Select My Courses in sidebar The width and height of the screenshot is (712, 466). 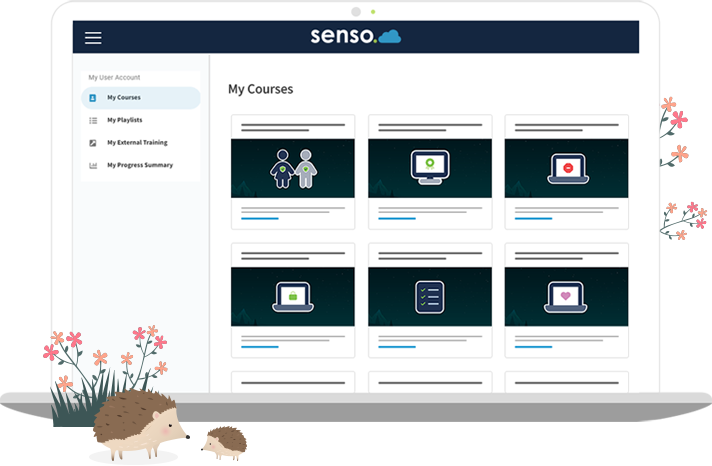tap(141, 98)
